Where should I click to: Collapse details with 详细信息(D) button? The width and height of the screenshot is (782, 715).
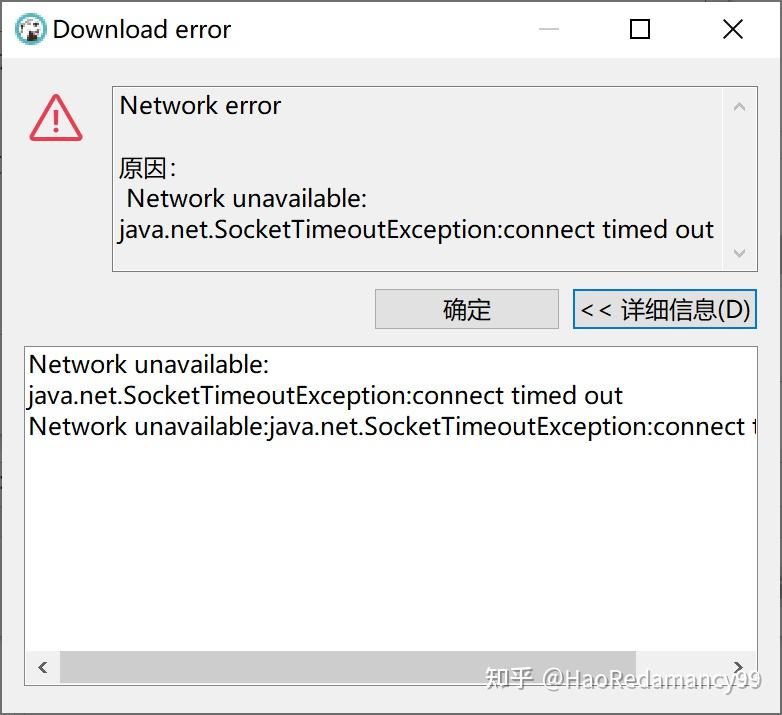tap(665, 309)
